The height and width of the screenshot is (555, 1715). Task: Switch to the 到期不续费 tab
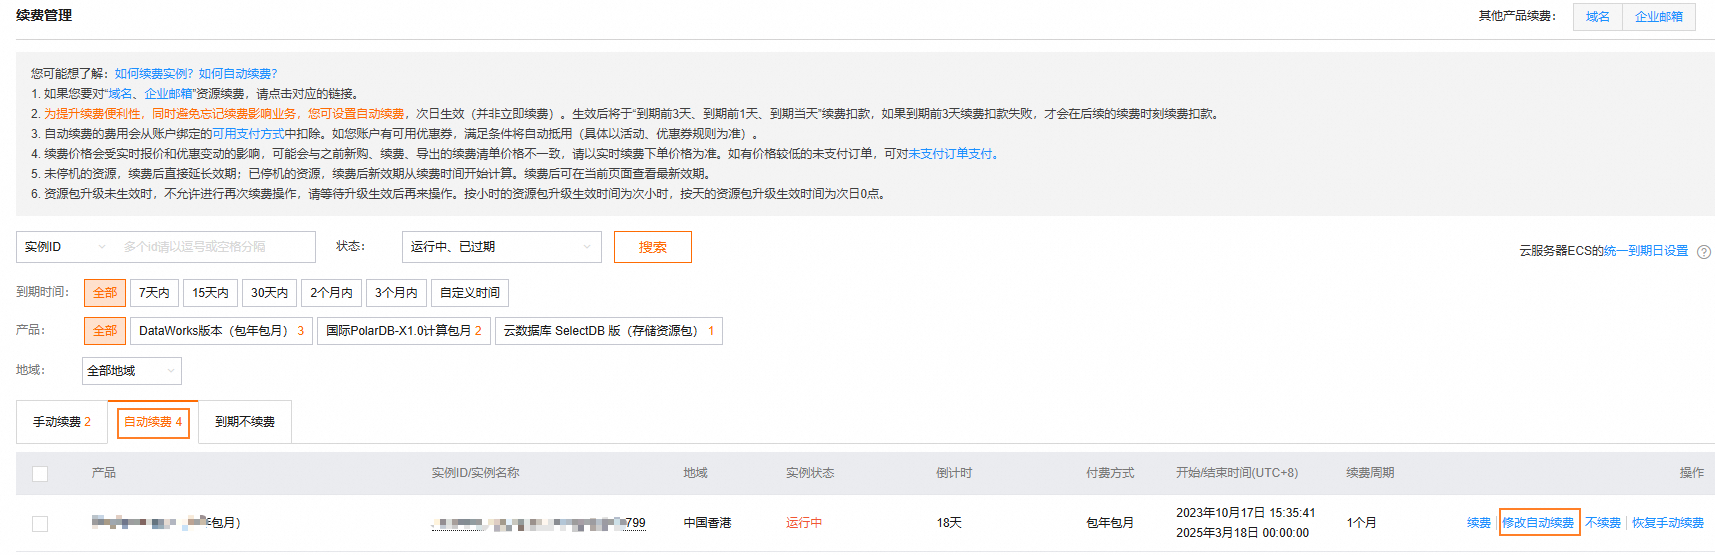point(245,422)
